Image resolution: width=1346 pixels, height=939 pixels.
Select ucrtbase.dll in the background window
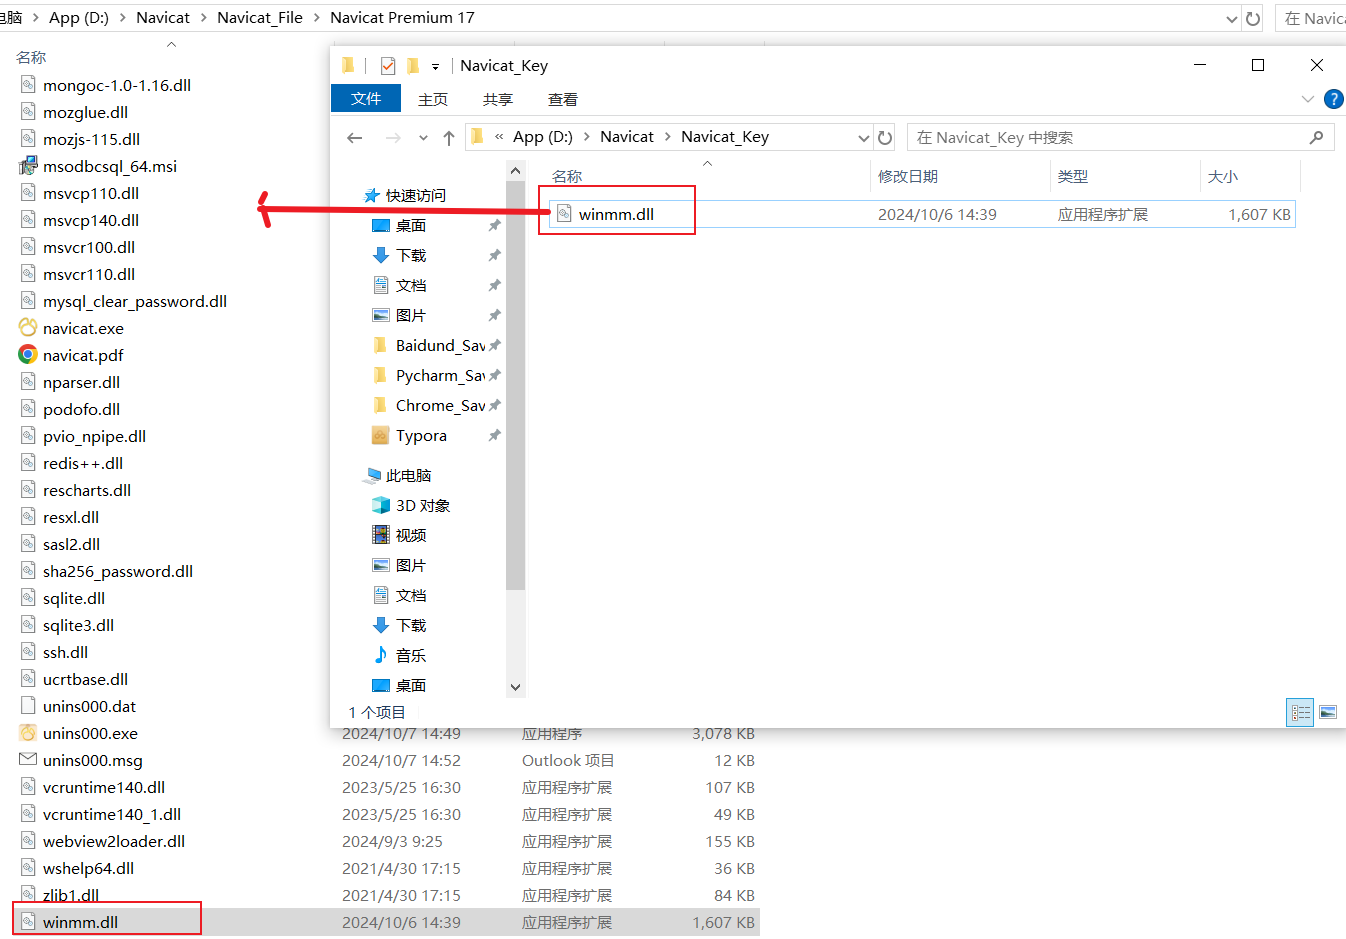click(85, 679)
